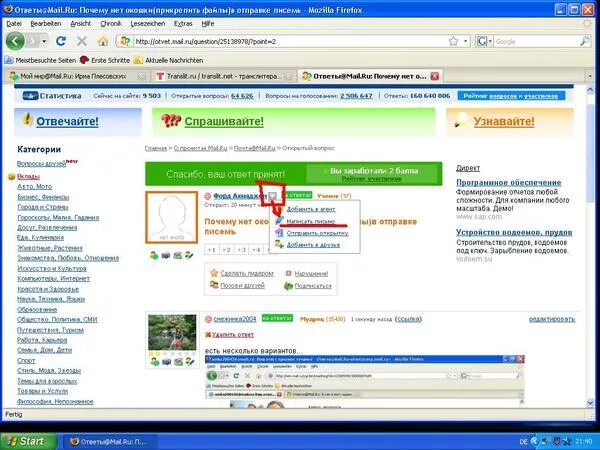Click the Firefox taskbar window button
The image size is (600, 450).
coord(108,442)
